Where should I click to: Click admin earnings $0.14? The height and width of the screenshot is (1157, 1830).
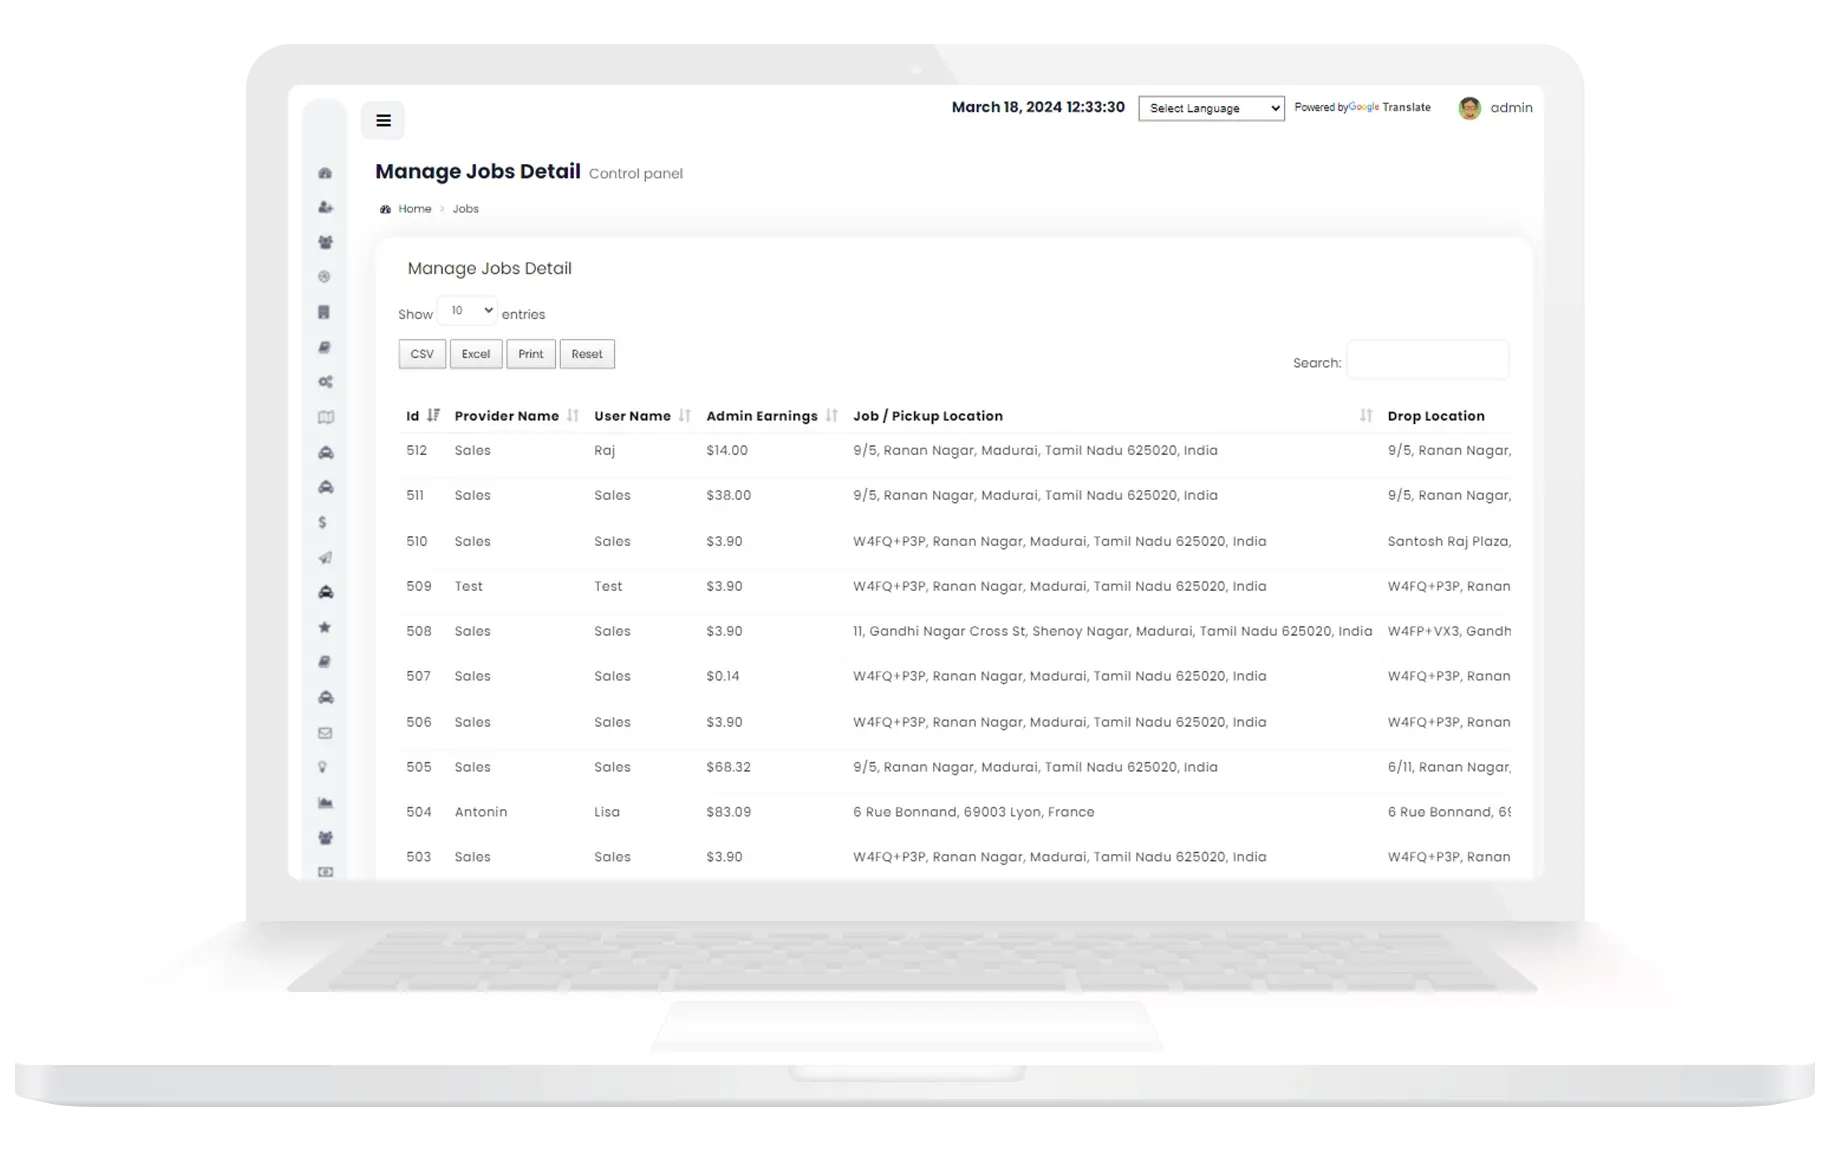click(723, 676)
